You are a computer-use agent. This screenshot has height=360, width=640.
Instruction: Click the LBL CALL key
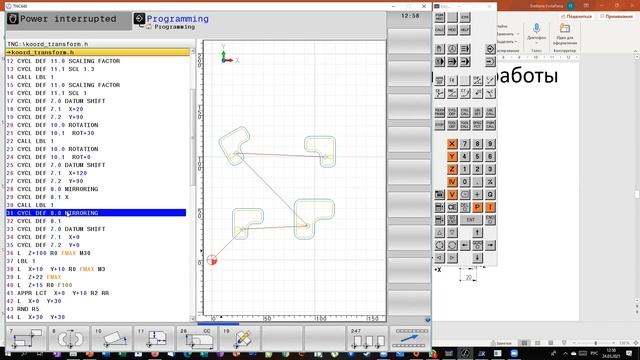(490, 112)
